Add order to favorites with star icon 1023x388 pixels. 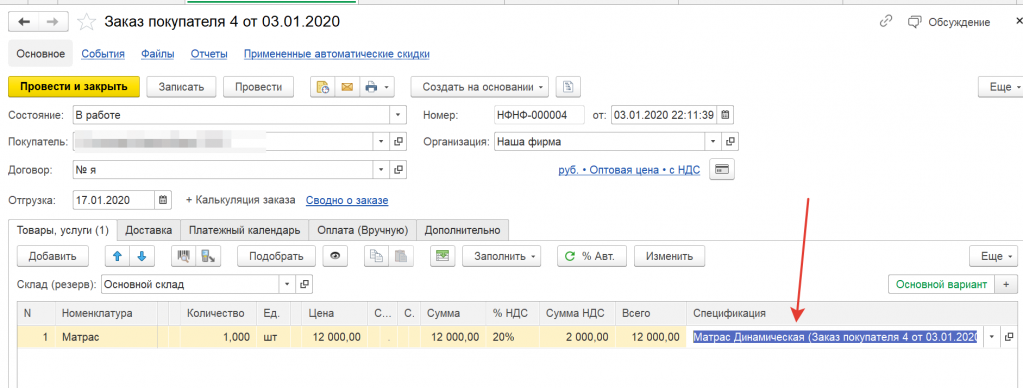pos(86,22)
